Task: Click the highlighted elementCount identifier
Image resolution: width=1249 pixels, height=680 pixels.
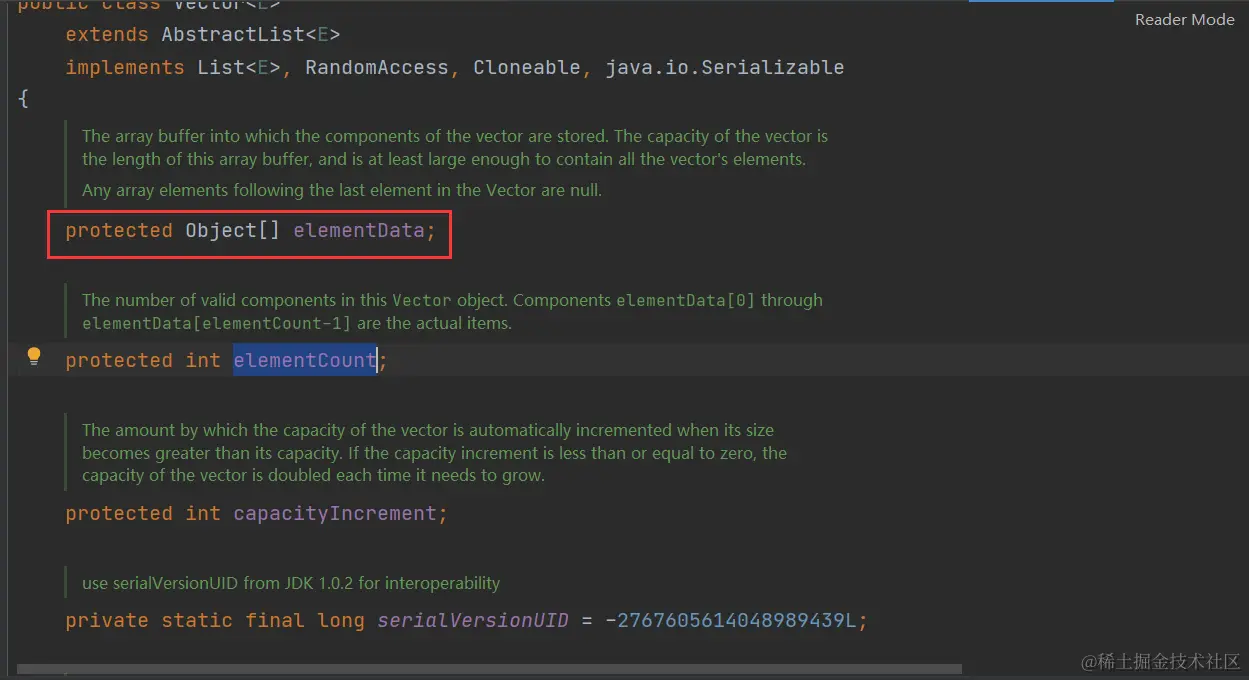Action: [x=305, y=360]
